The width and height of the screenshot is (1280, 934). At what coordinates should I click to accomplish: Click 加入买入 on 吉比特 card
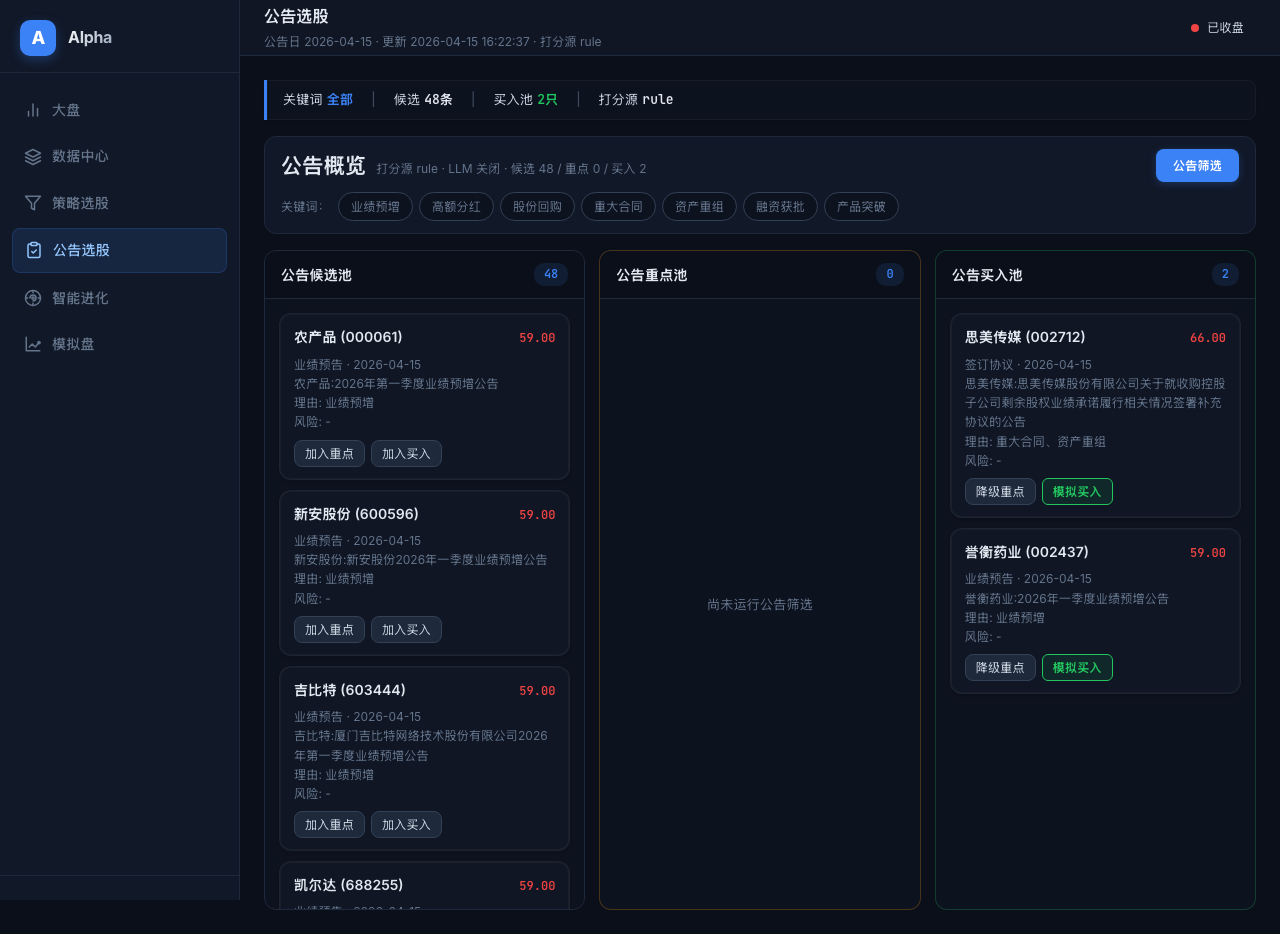406,824
